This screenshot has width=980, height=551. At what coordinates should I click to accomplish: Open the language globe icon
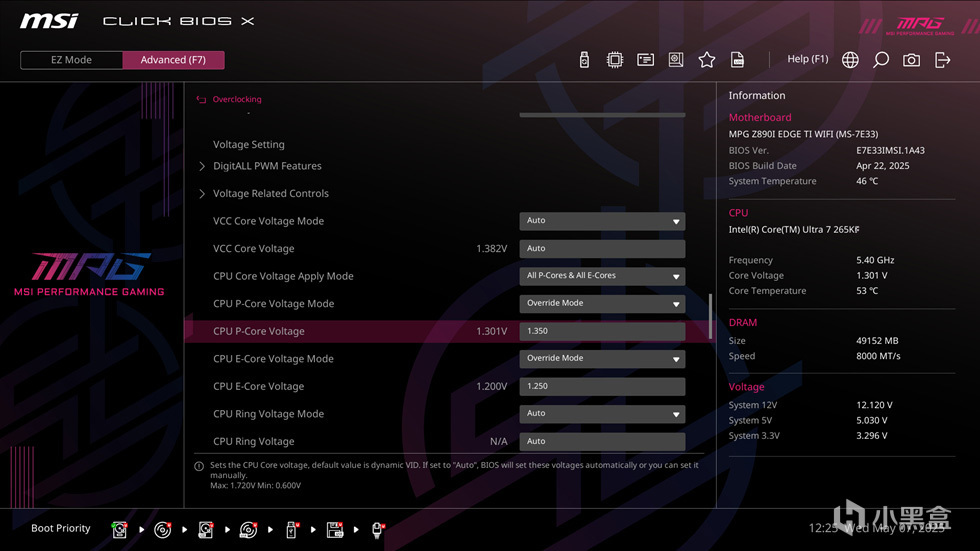click(850, 60)
